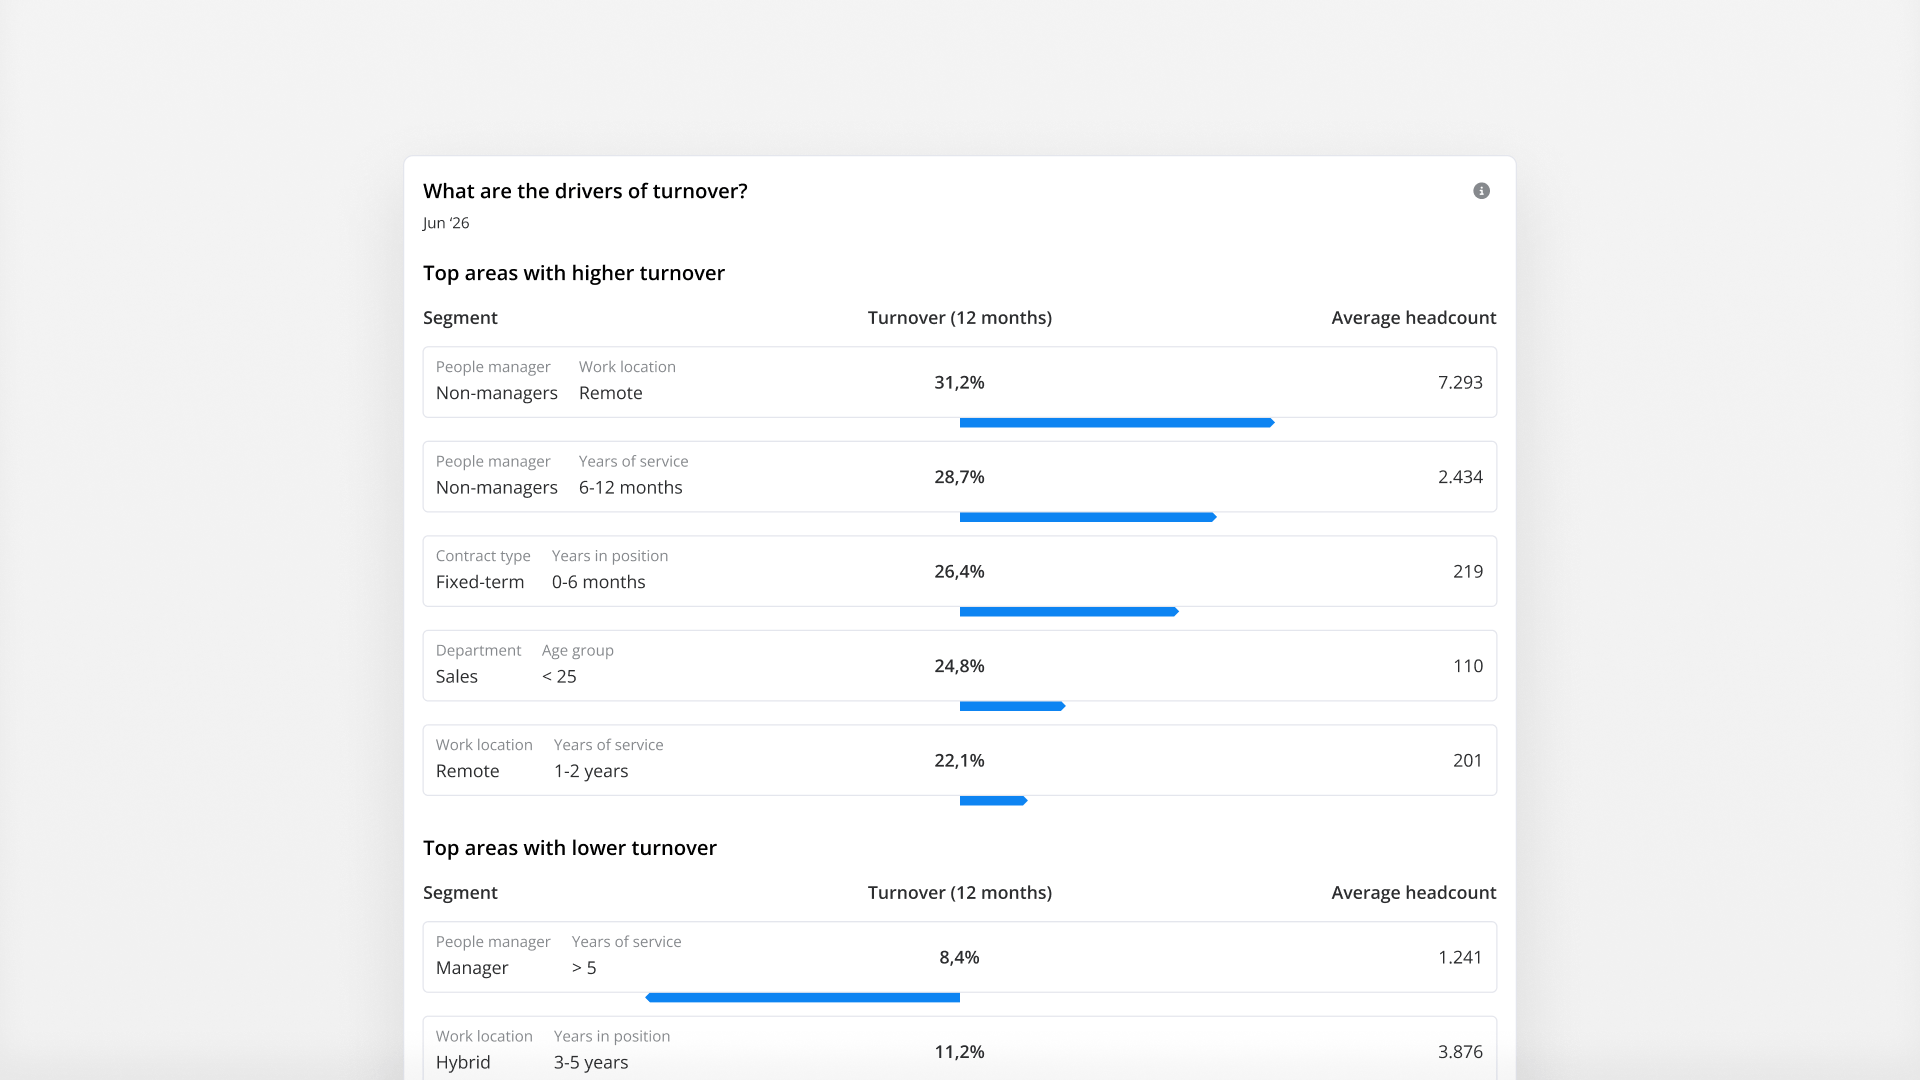
Task: Click the 3.876 headcount value
Action: click(1460, 1052)
